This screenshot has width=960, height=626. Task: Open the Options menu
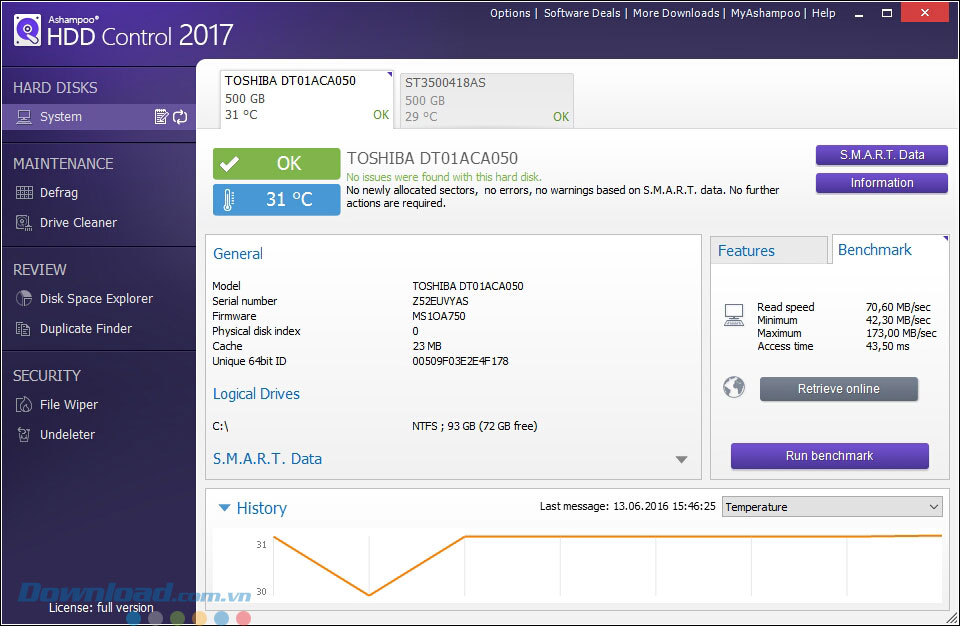point(510,13)
